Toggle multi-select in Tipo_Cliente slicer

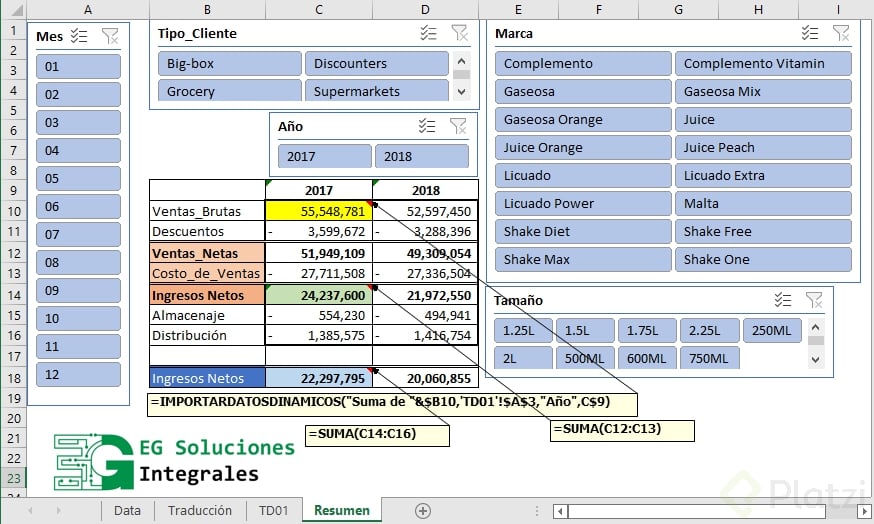(428, 33)
